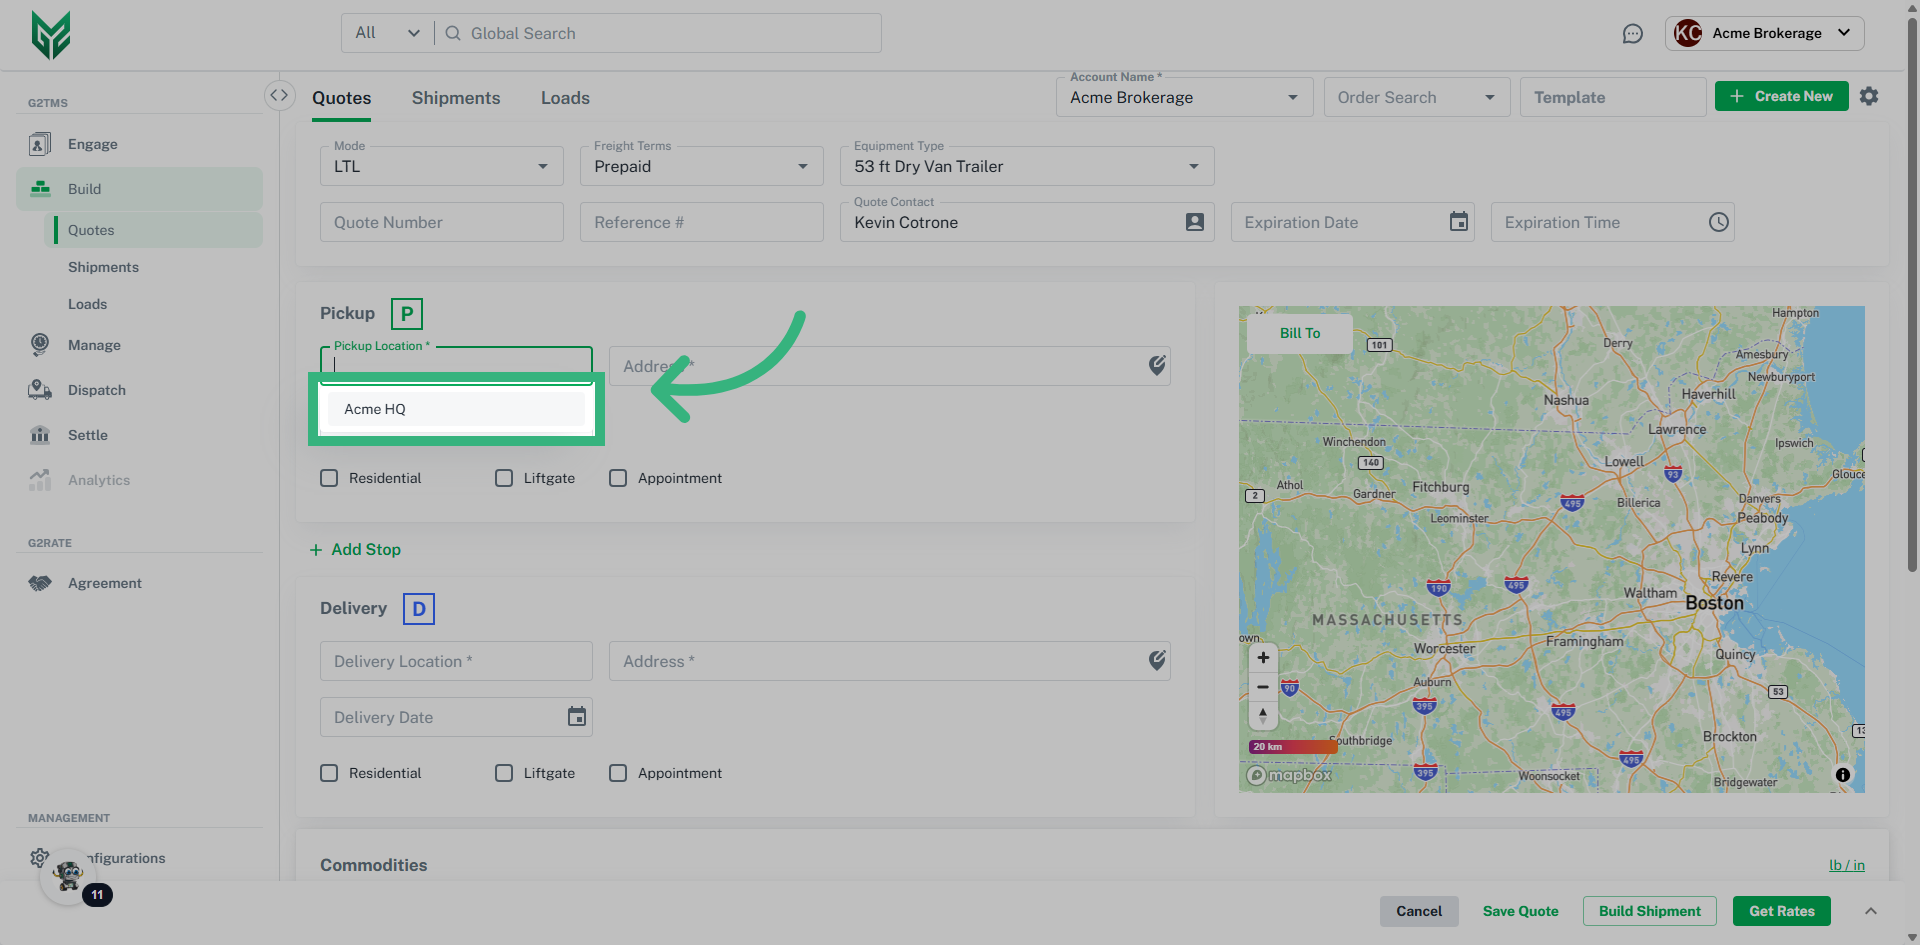Toggle the Delivery Appointment checkbox

point(618,773)
